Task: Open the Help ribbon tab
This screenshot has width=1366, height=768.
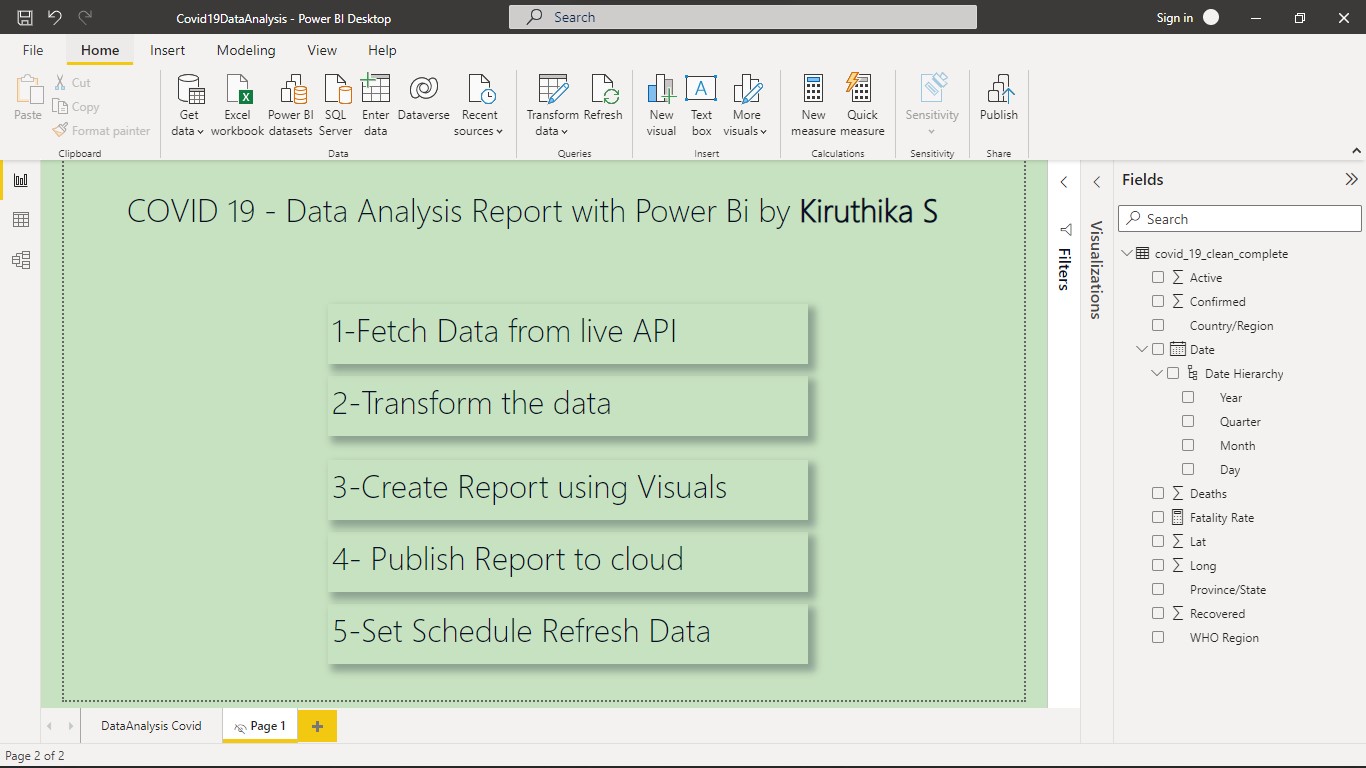Action: point(382,50)
